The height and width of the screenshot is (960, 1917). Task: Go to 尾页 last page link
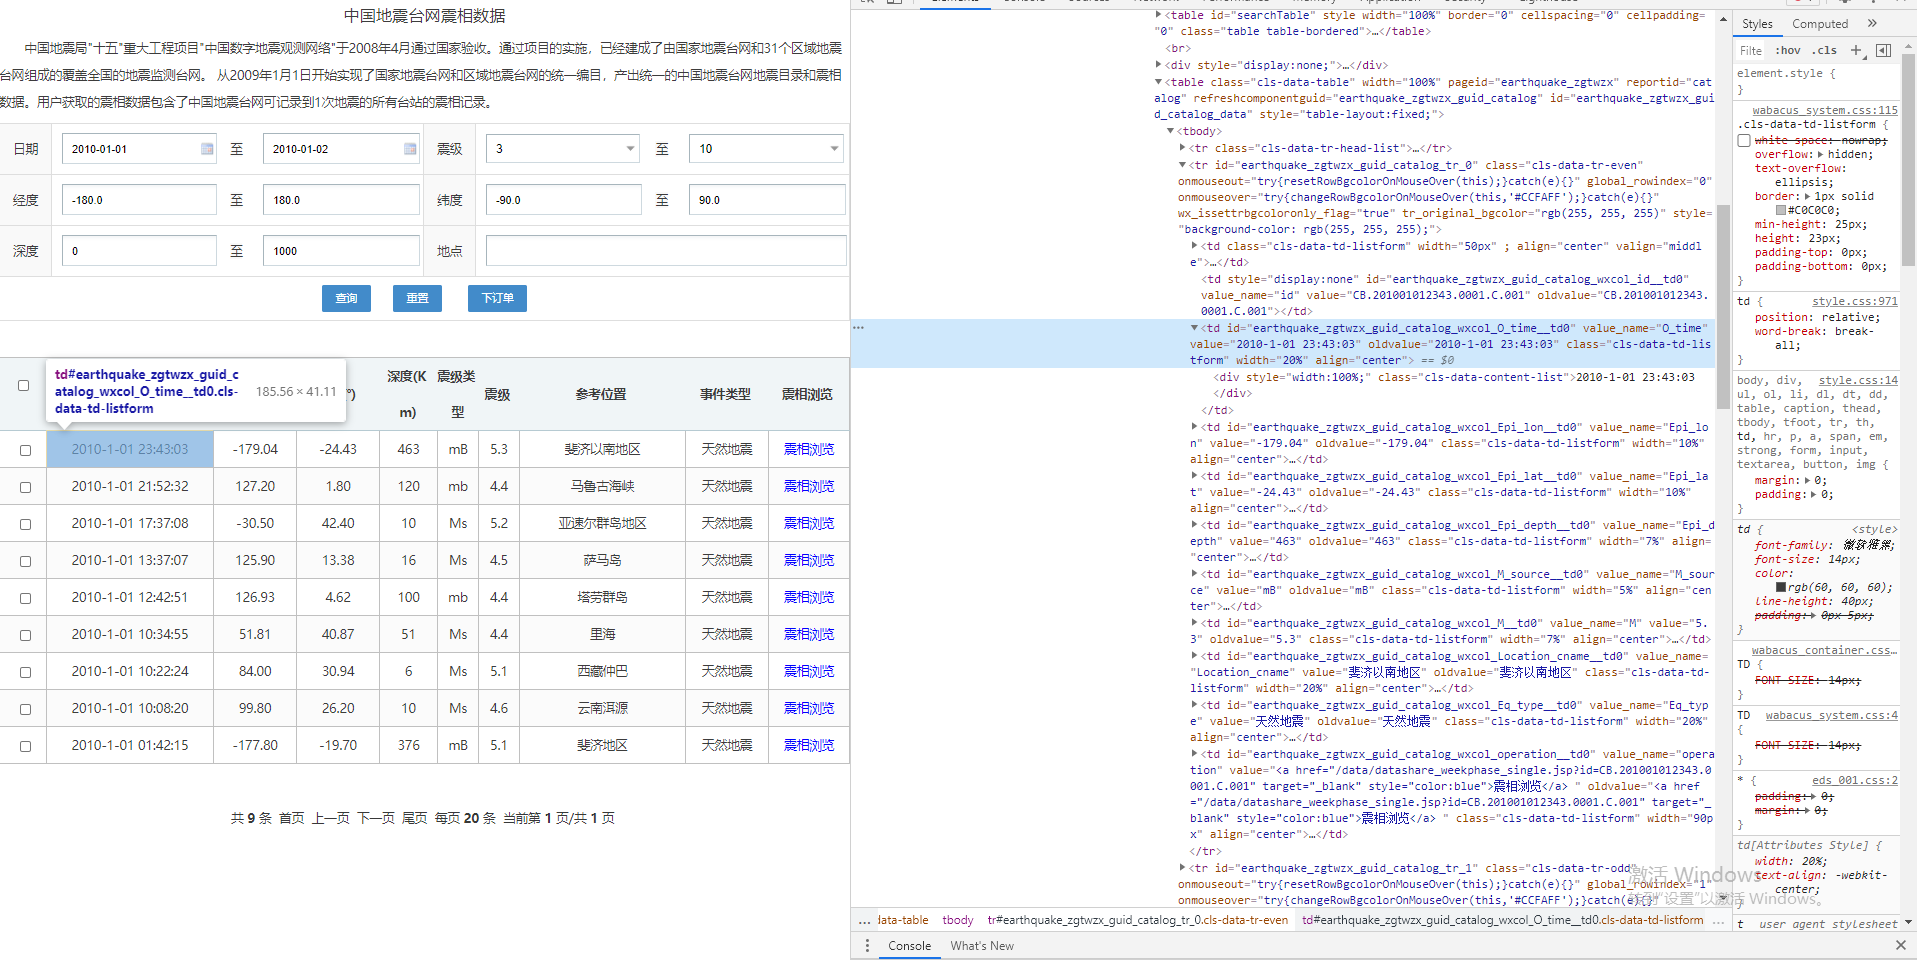(x=415, y=818)
